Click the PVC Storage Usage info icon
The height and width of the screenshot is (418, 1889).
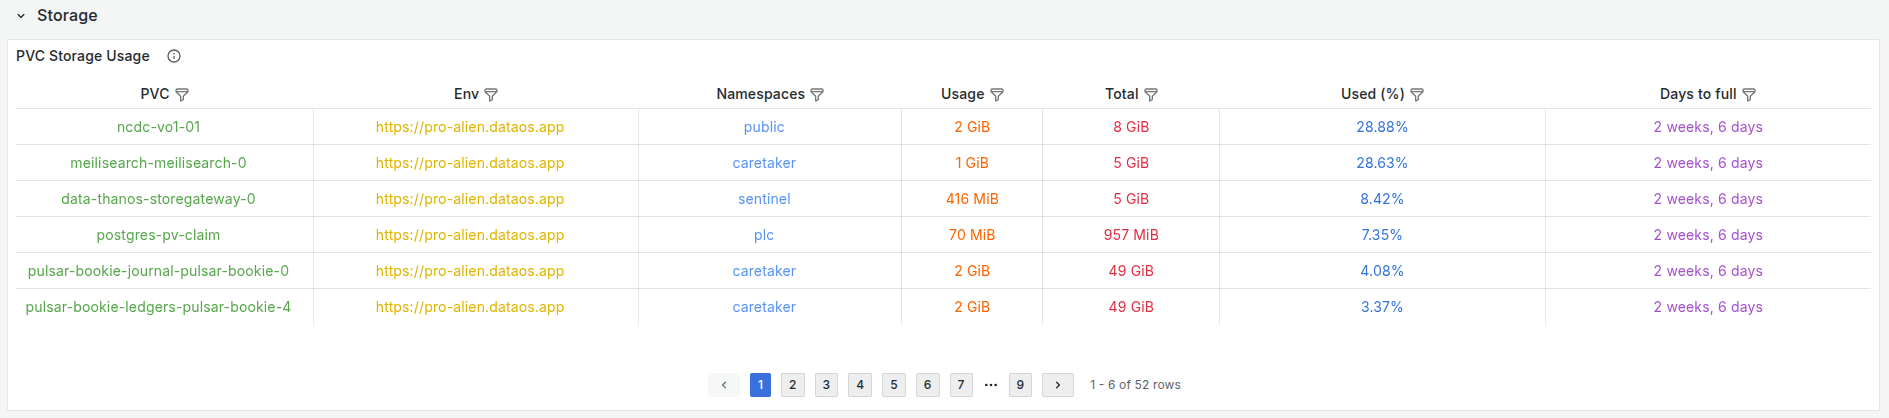pos(174,56)
